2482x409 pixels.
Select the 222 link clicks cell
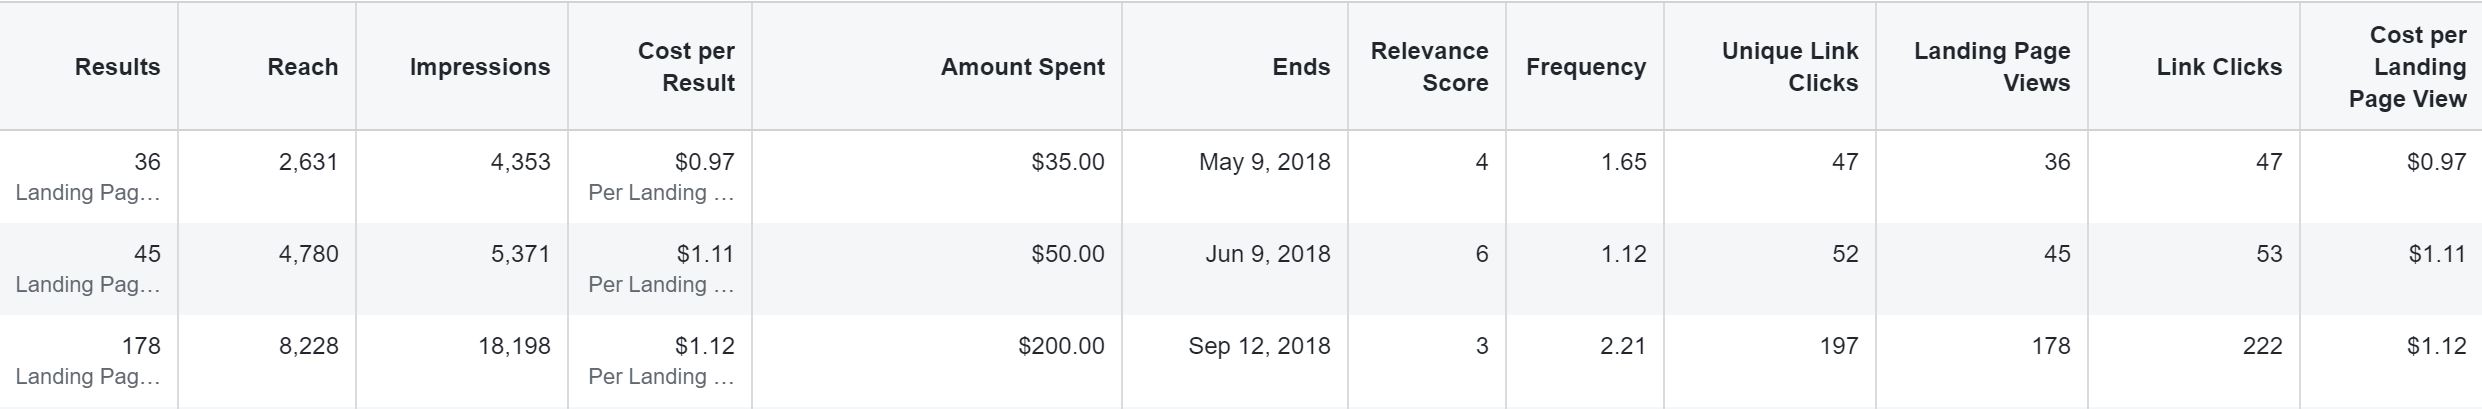pyautogui.click(x=2262, y=346)
